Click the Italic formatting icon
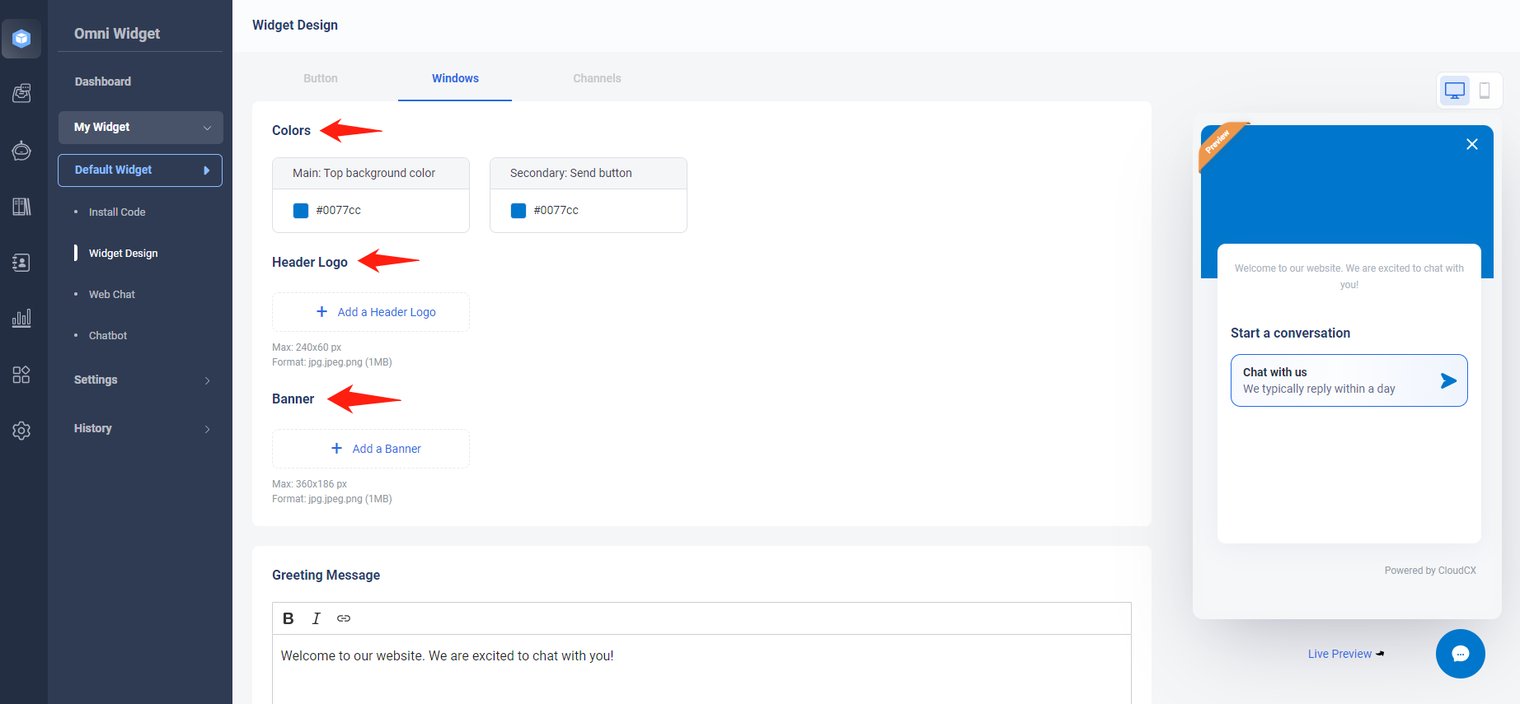Image resolution: width=1520 pixels, height=704 pixels. [x=316, y=618]
